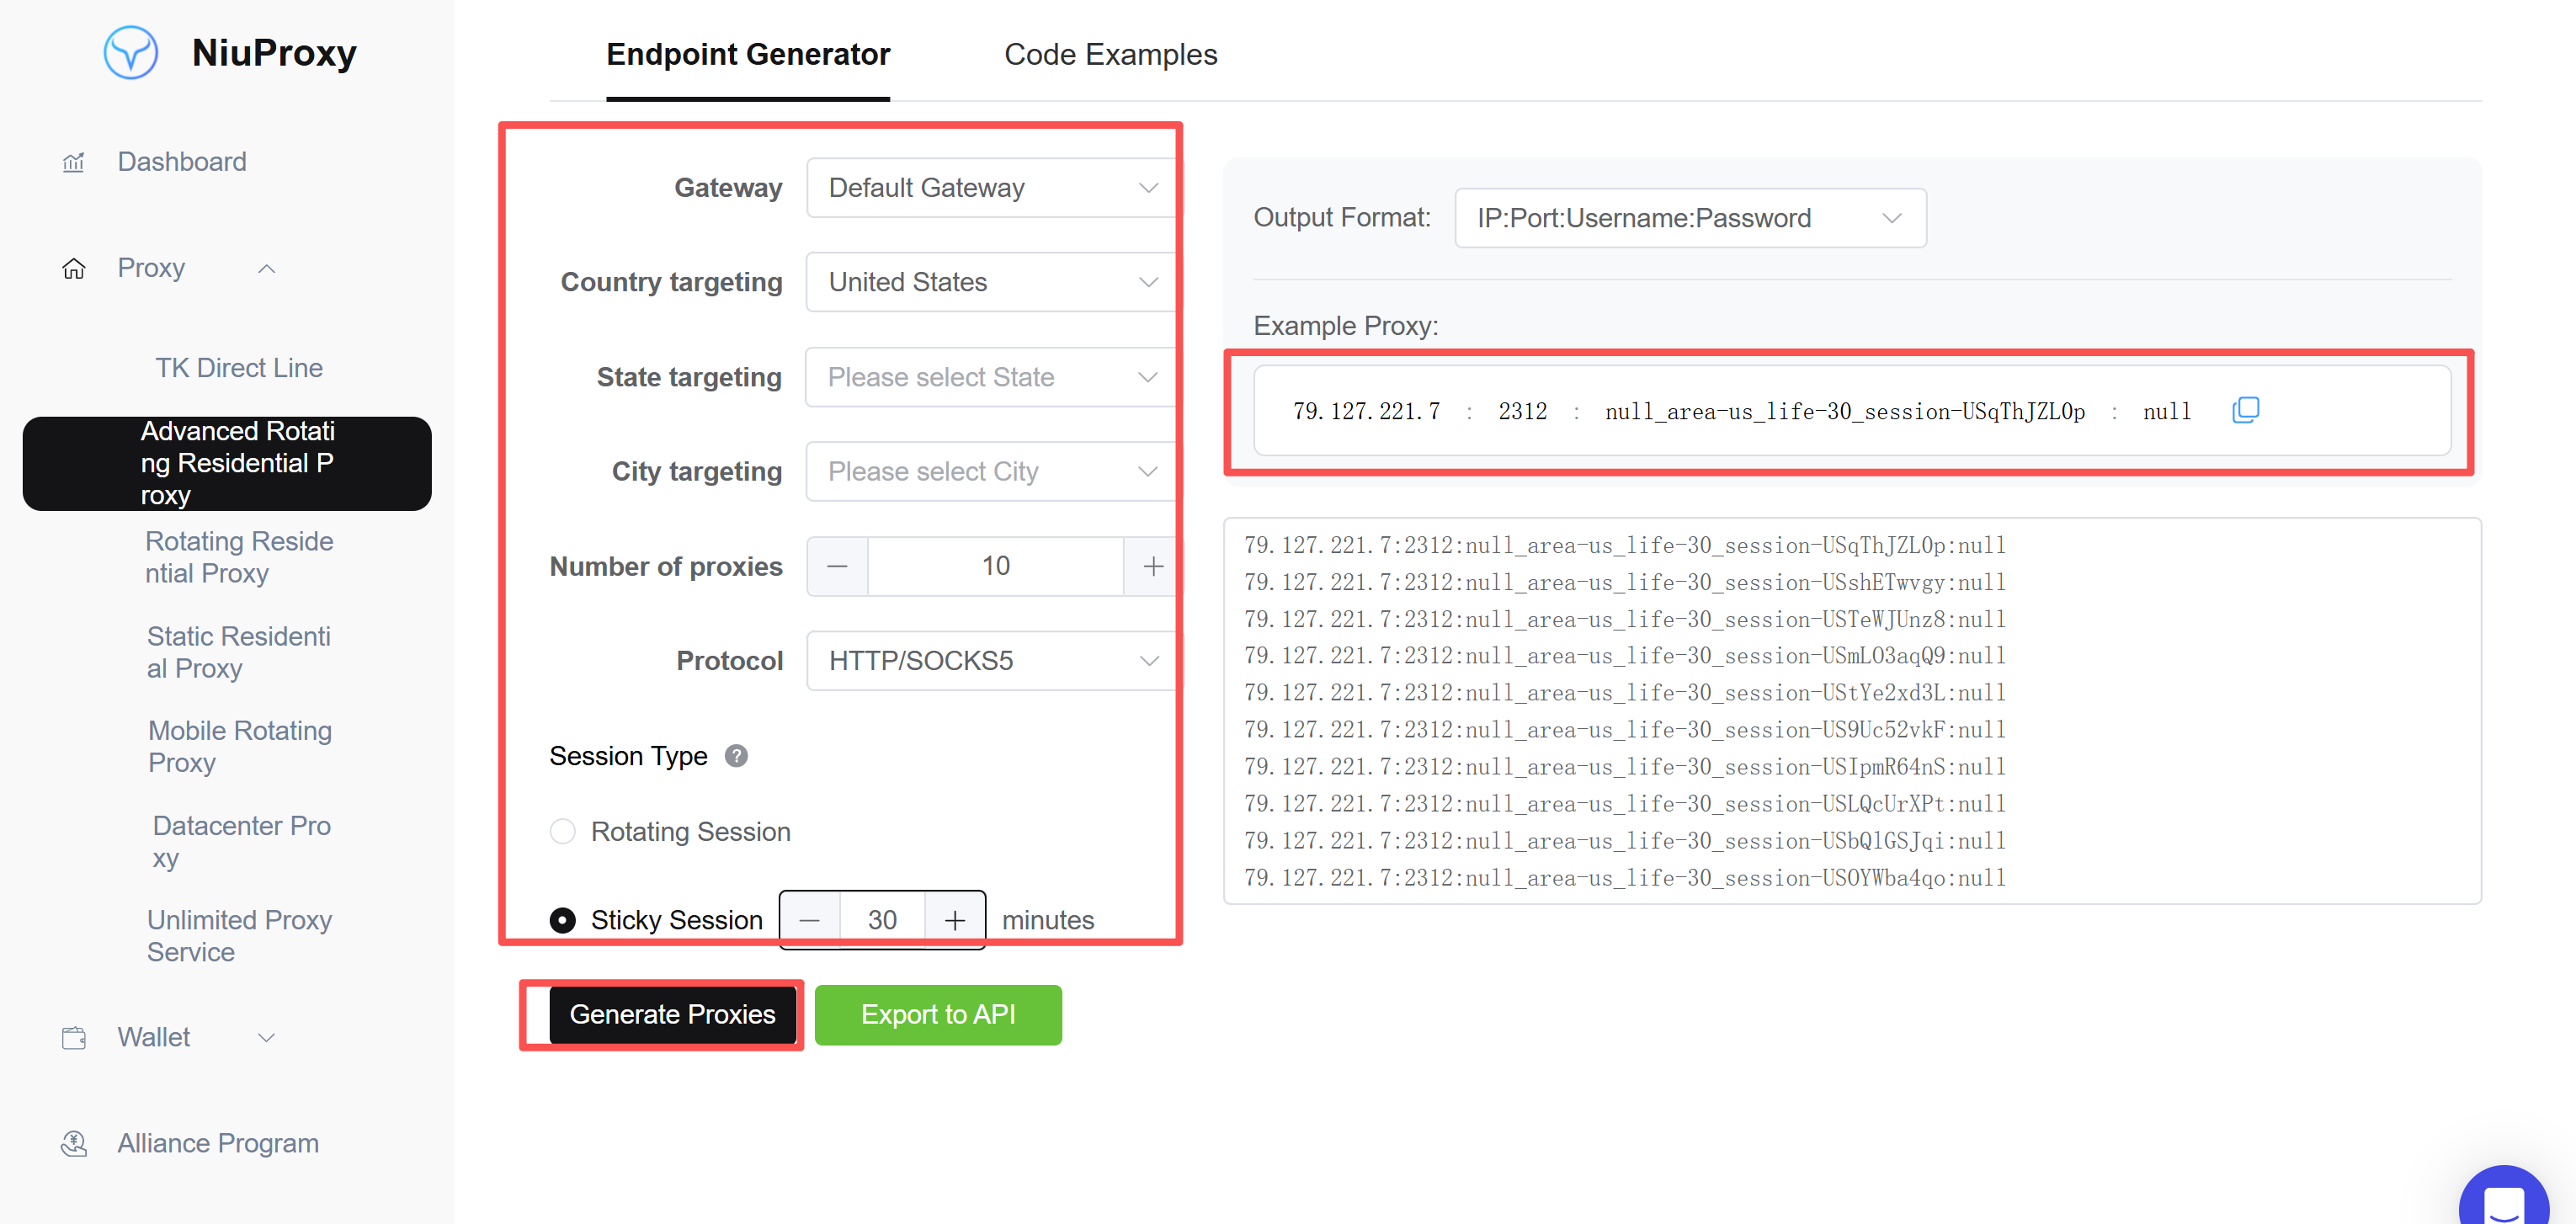Click proxy line ending USmL03aqQ9:null
Image resolution: width=2576 pixels, height=1224 pixels.
[1625, 656]
